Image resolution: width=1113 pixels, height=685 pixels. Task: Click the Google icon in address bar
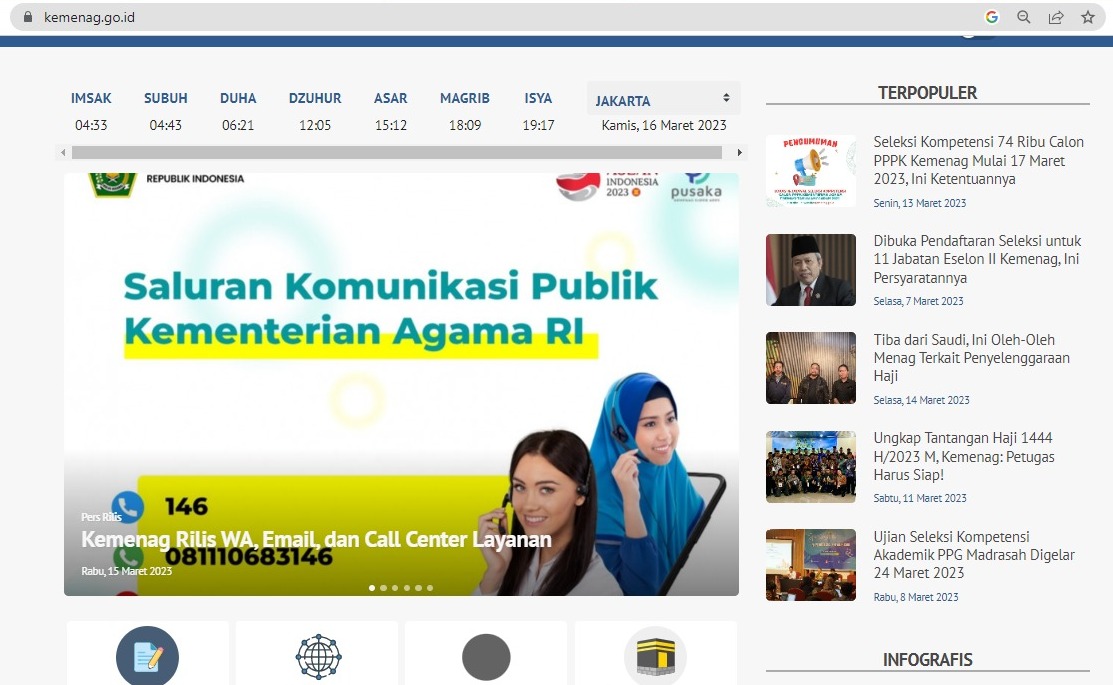pyautogui.click(x=992, y=17)
